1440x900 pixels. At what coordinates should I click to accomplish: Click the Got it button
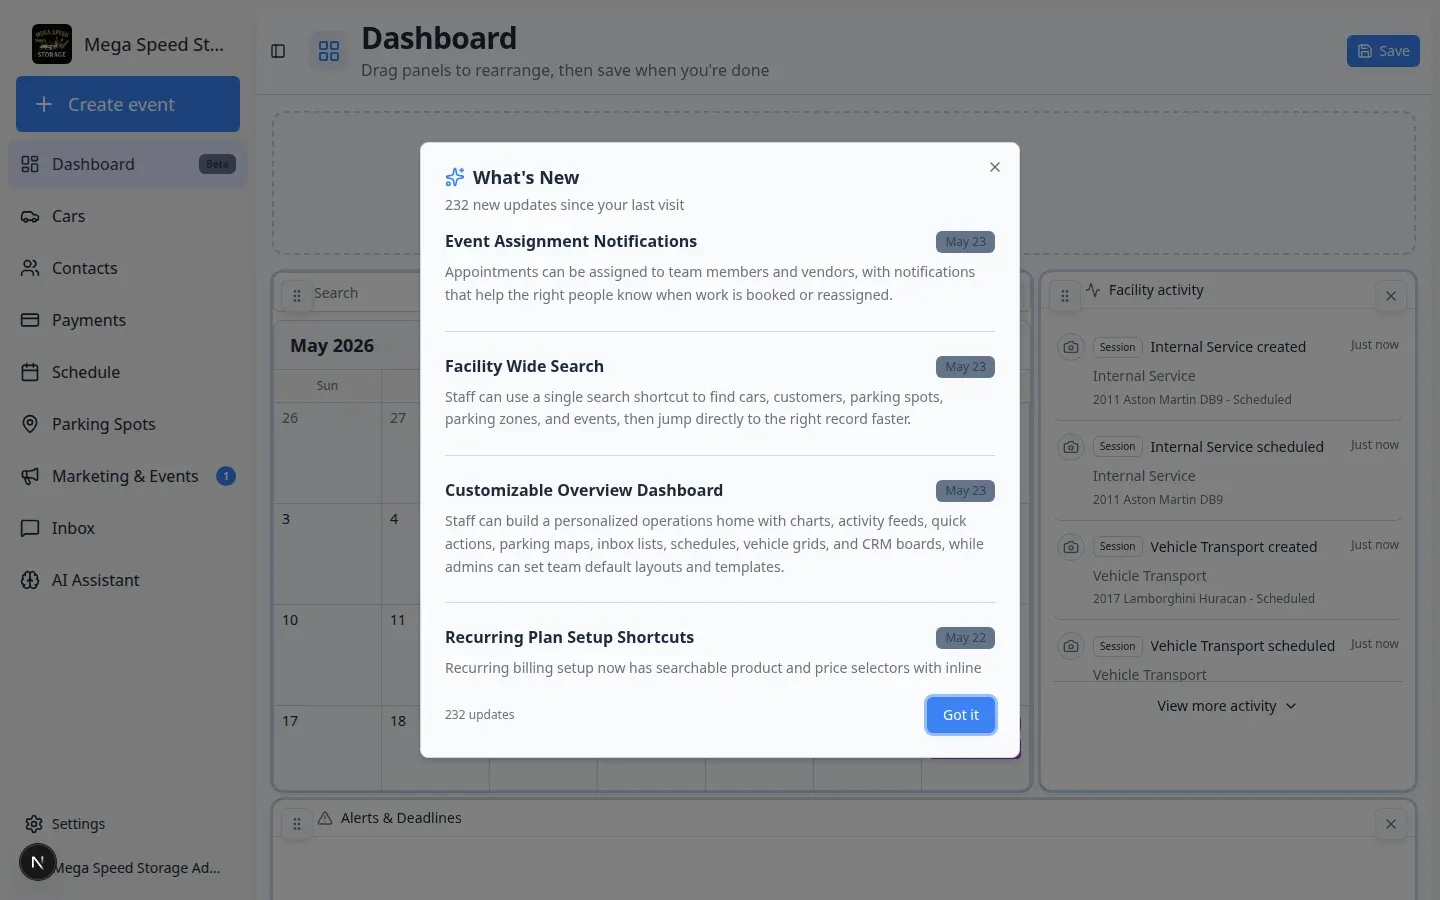[x=960, y=715]
